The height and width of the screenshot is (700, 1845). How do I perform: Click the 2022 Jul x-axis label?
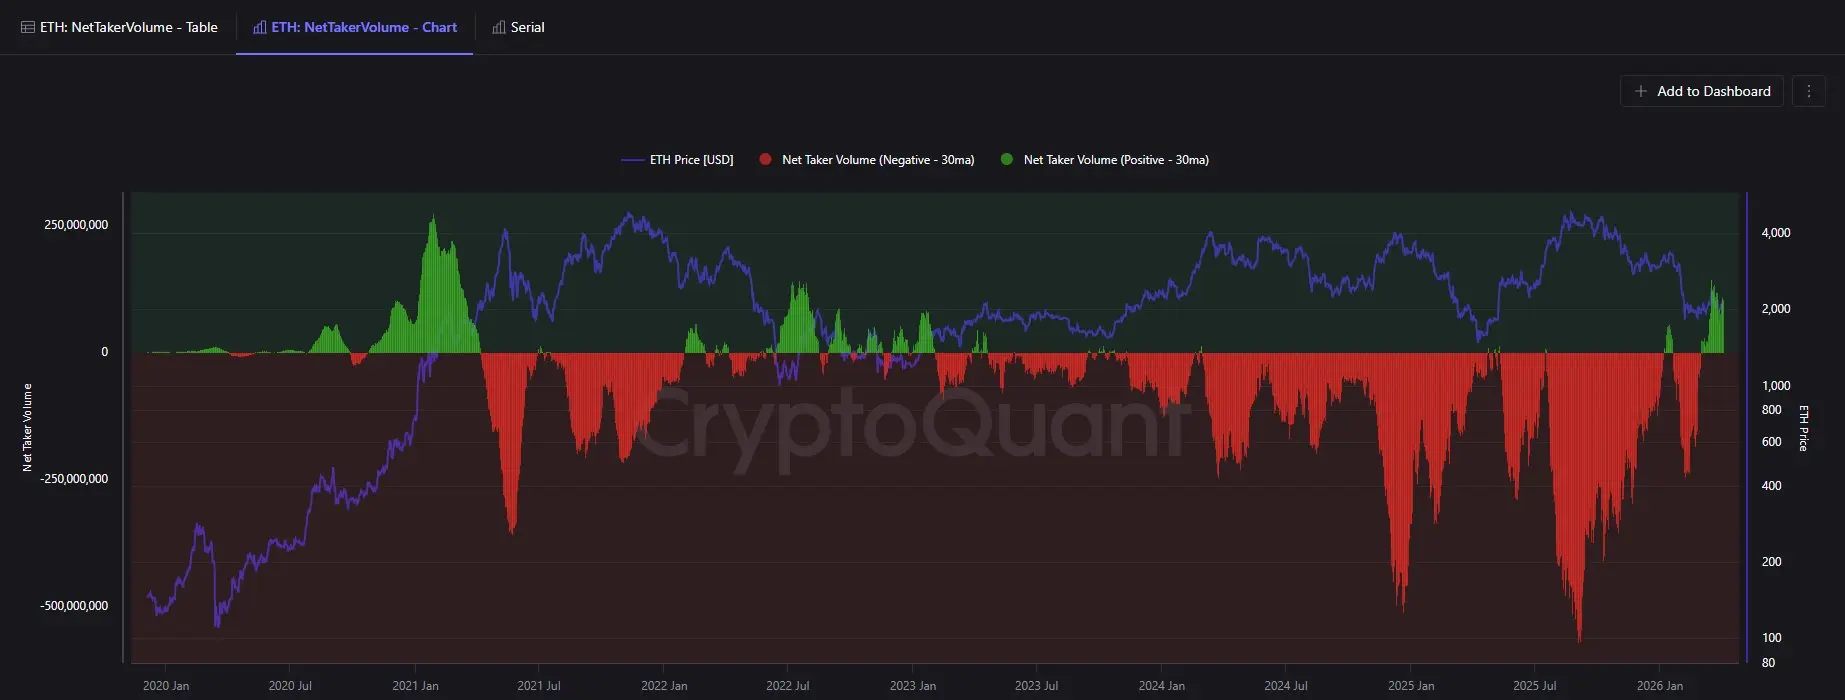[x=788, y=686]
